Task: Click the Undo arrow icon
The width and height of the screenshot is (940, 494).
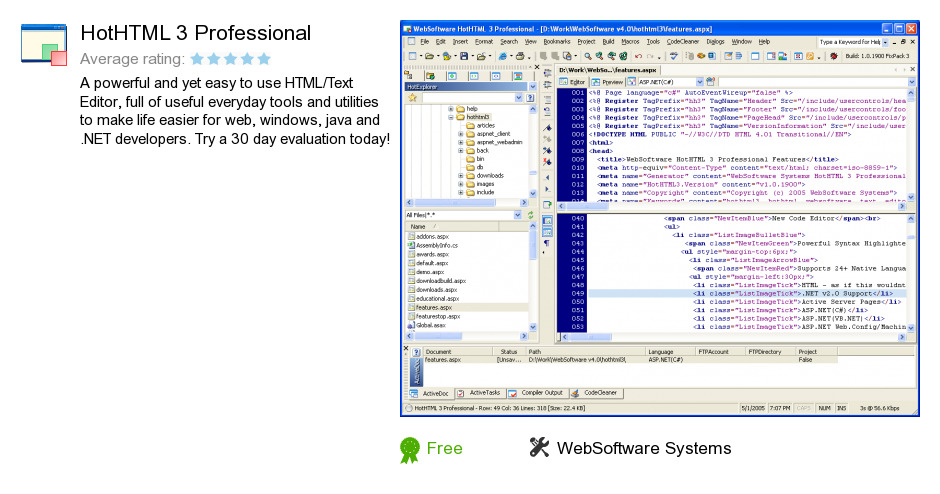Action: 638,56
